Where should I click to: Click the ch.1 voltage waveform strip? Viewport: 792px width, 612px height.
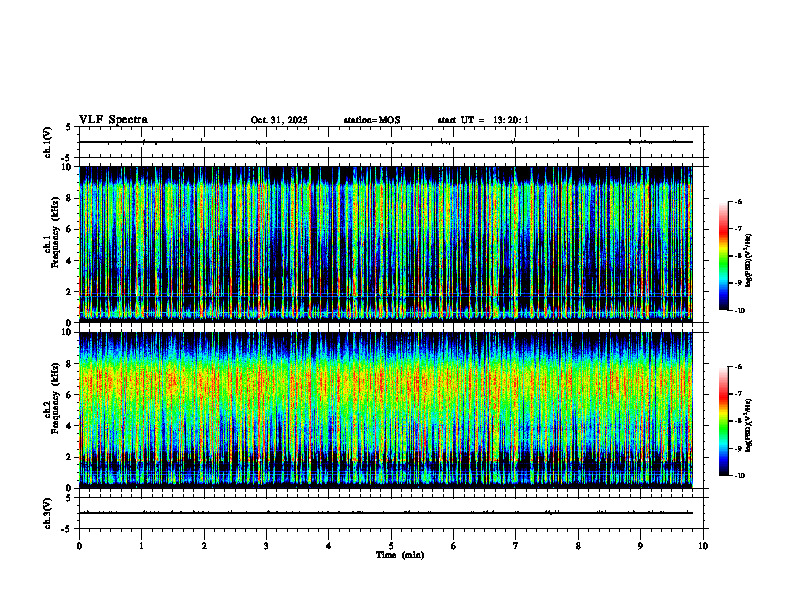[x=391, y=142]
